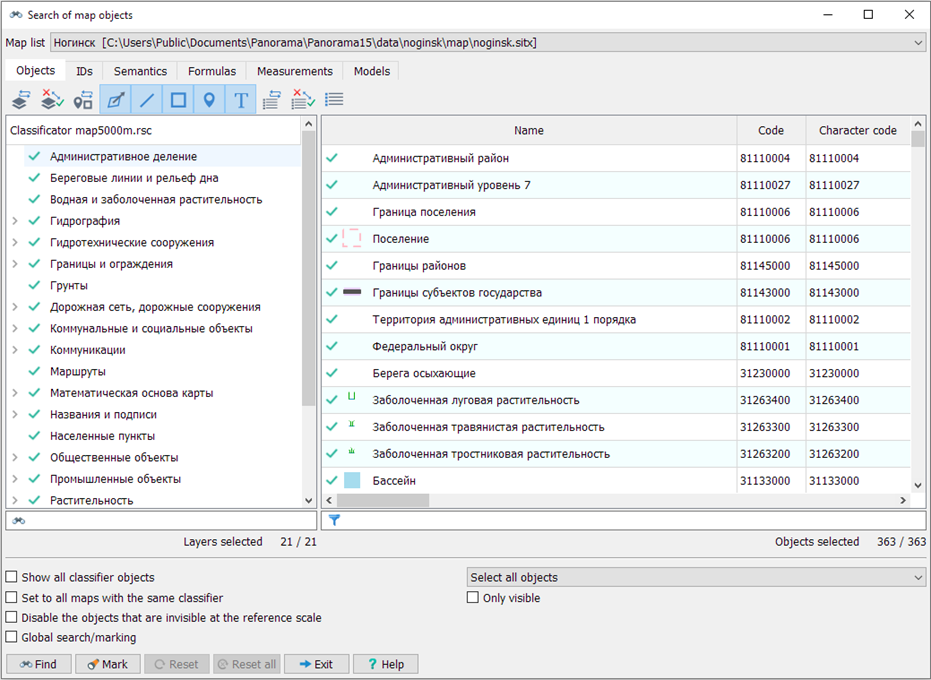Open the Map list dropdown
931x680 pixels.
918,43
